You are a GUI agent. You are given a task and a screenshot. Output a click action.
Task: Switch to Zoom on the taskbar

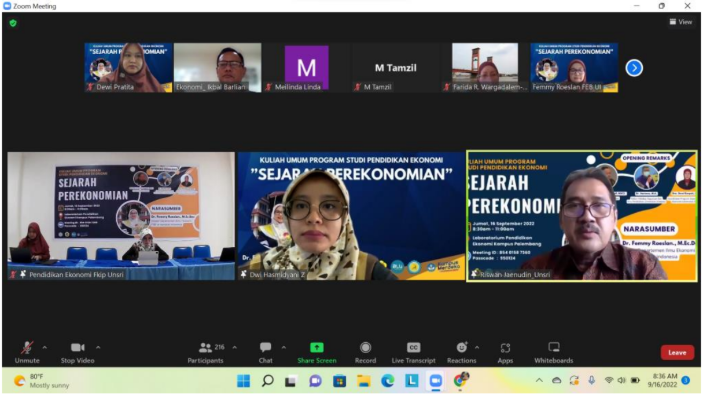[436, 381]
